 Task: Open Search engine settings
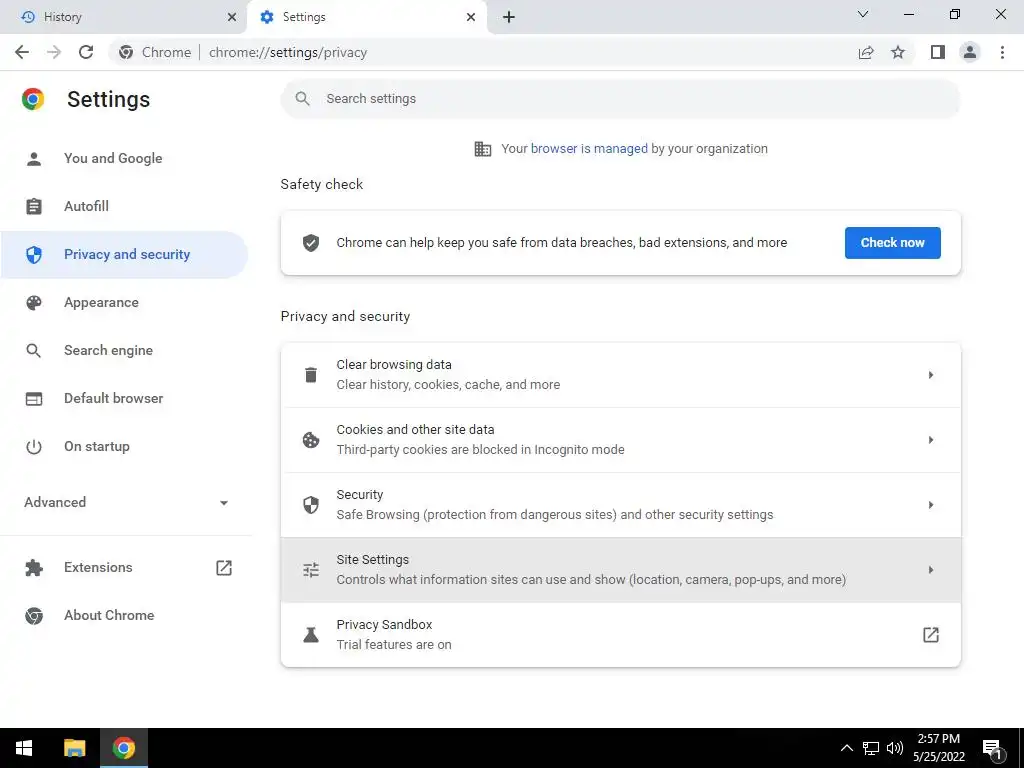tap(124, 350)
